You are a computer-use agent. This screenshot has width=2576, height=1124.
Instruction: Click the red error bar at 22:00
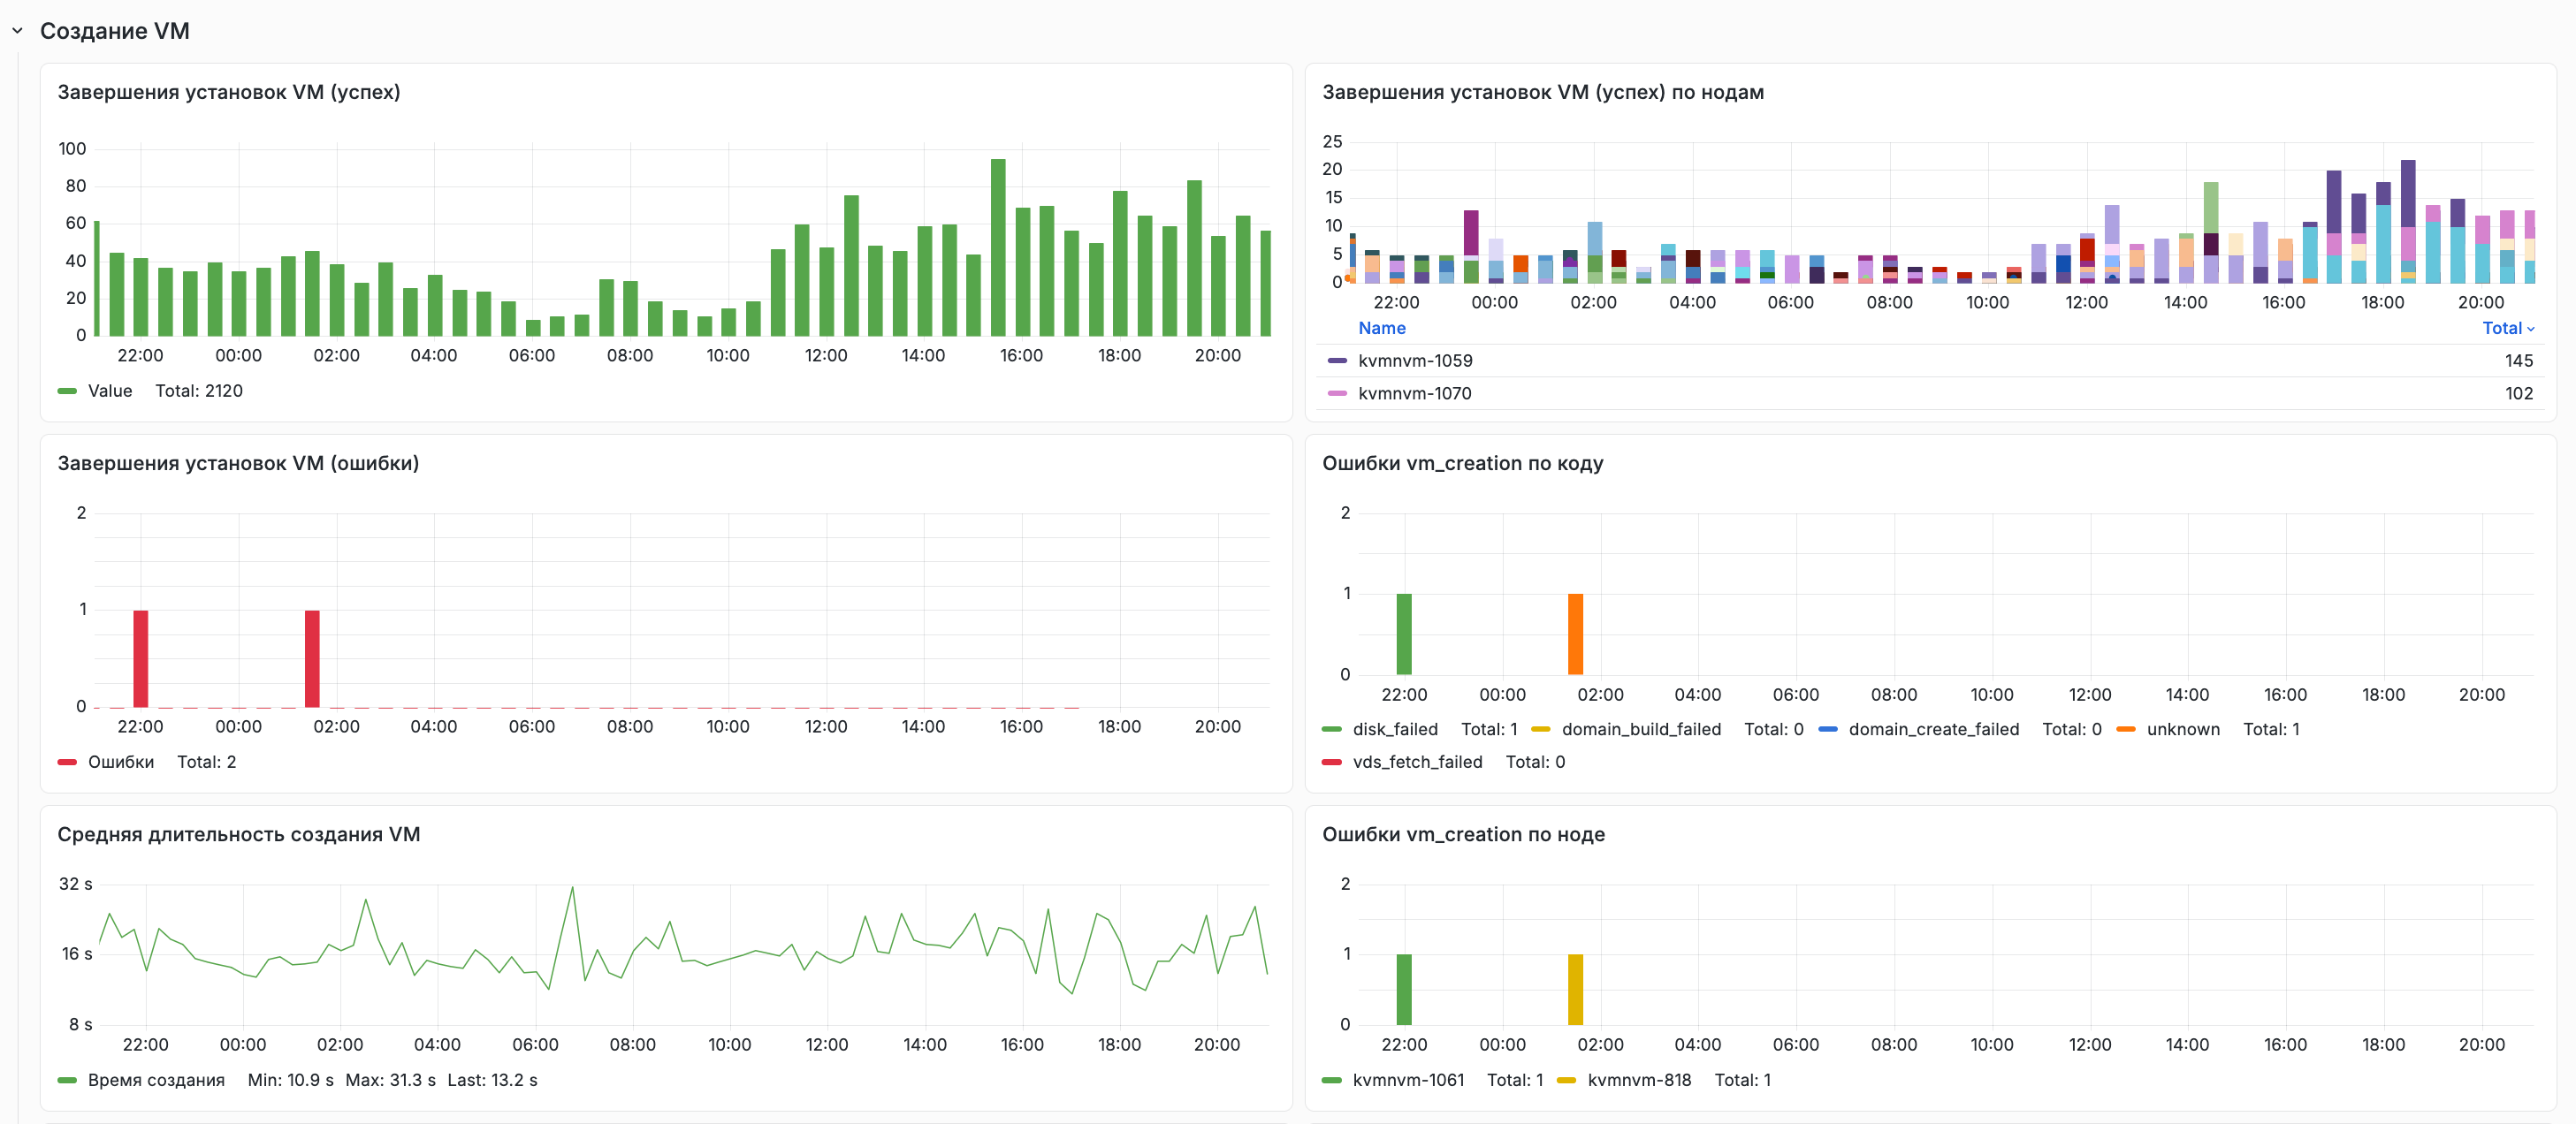pyautogui.click(x=141, y=659)
